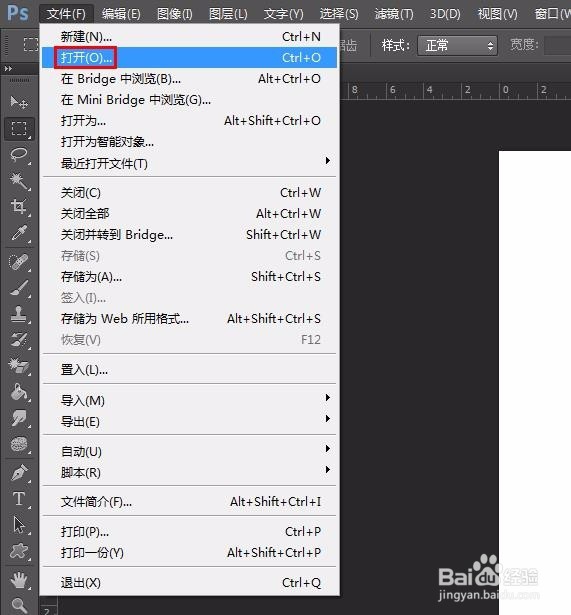Click marquee tool preset icon in options bar

[x=31, y=44]
